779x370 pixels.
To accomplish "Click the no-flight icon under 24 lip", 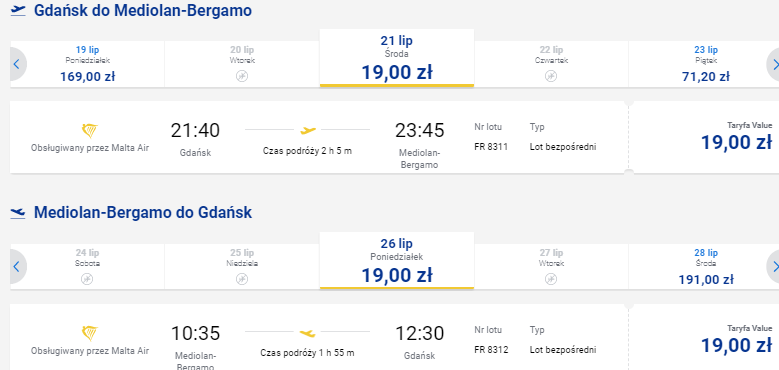I will pos(87,279).
